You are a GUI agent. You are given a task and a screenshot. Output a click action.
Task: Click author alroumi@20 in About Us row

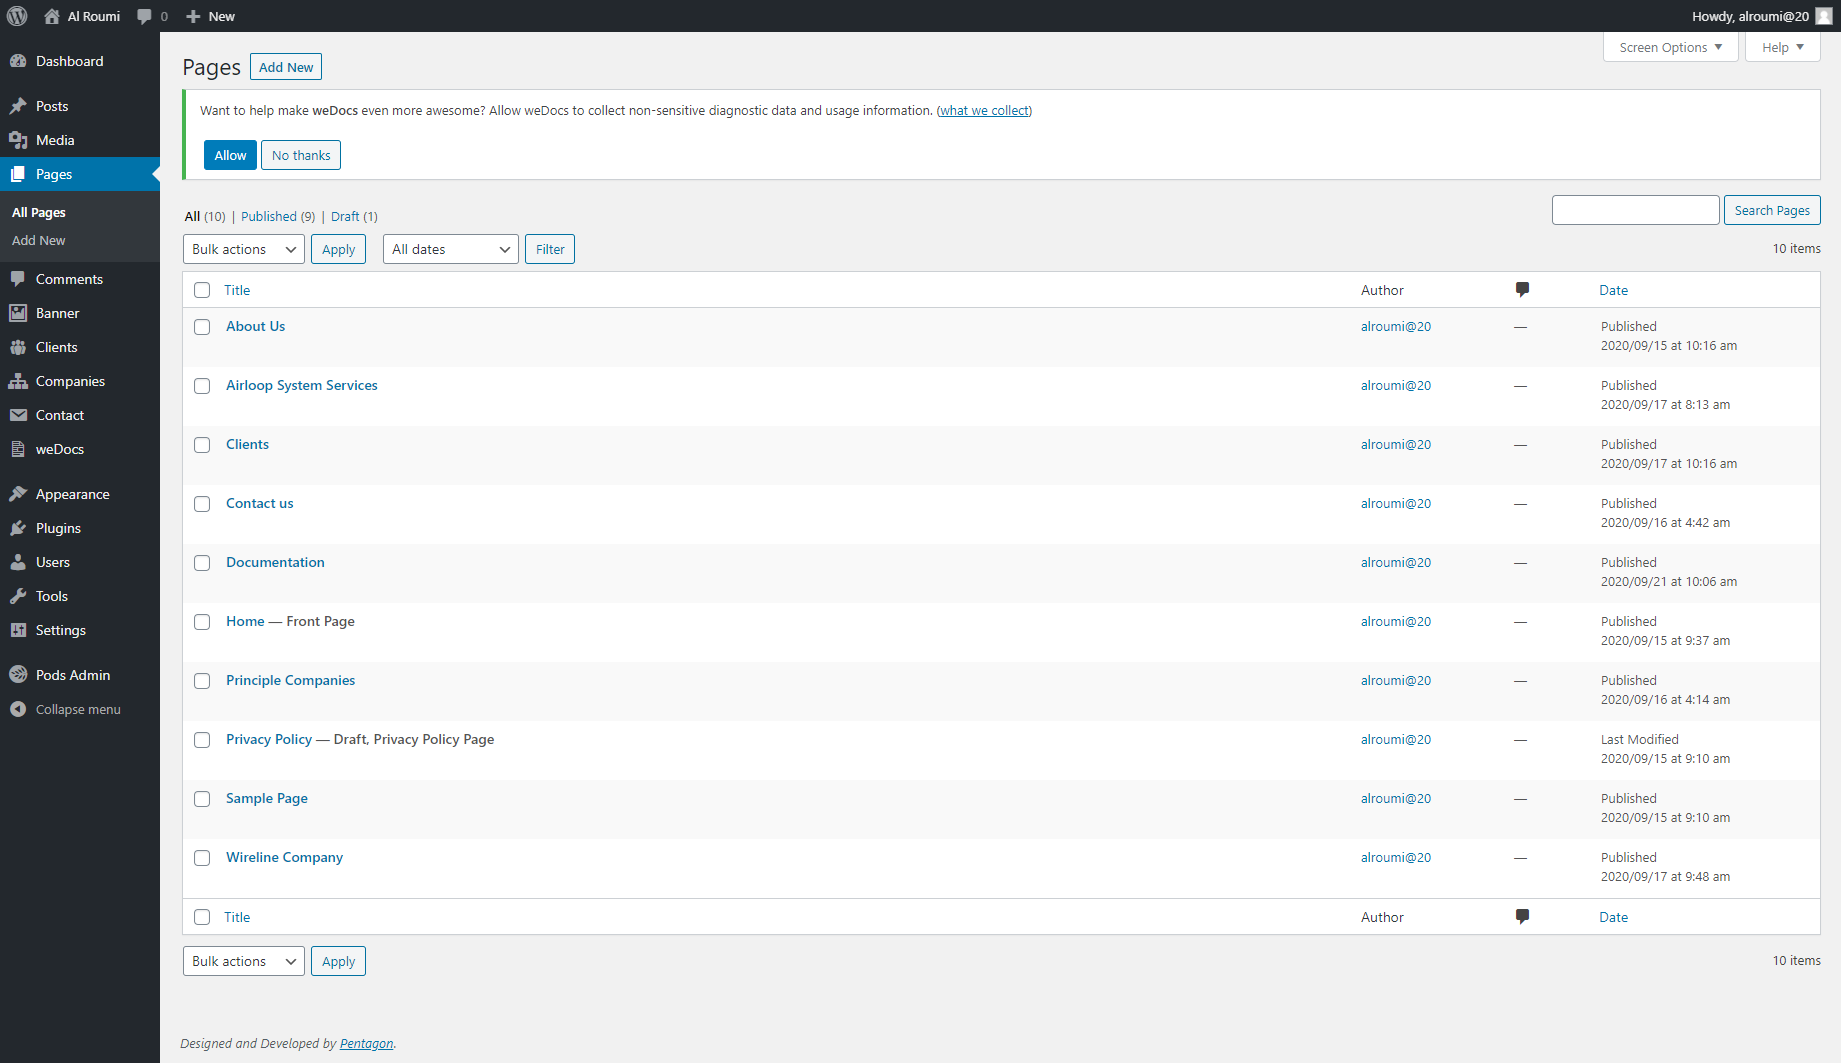[1396, 326]
